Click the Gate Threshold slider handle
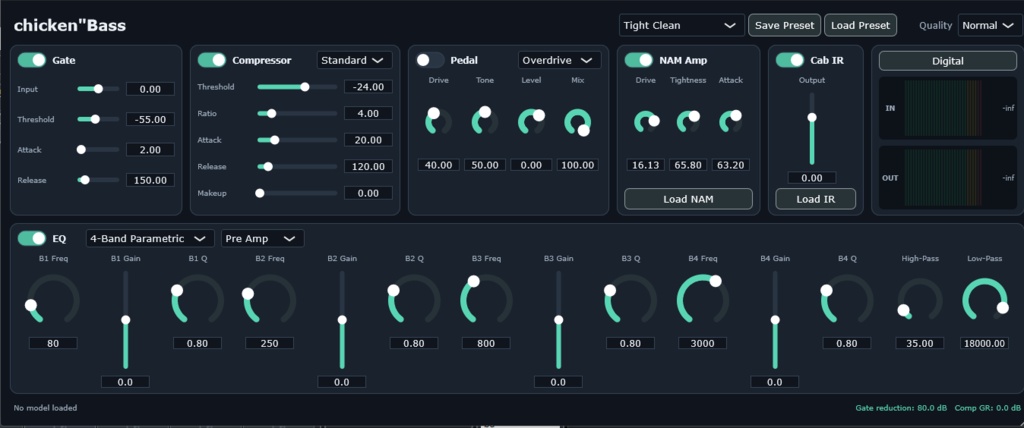The width and height of the screenshot is (1024, 428). coord(95,120)
